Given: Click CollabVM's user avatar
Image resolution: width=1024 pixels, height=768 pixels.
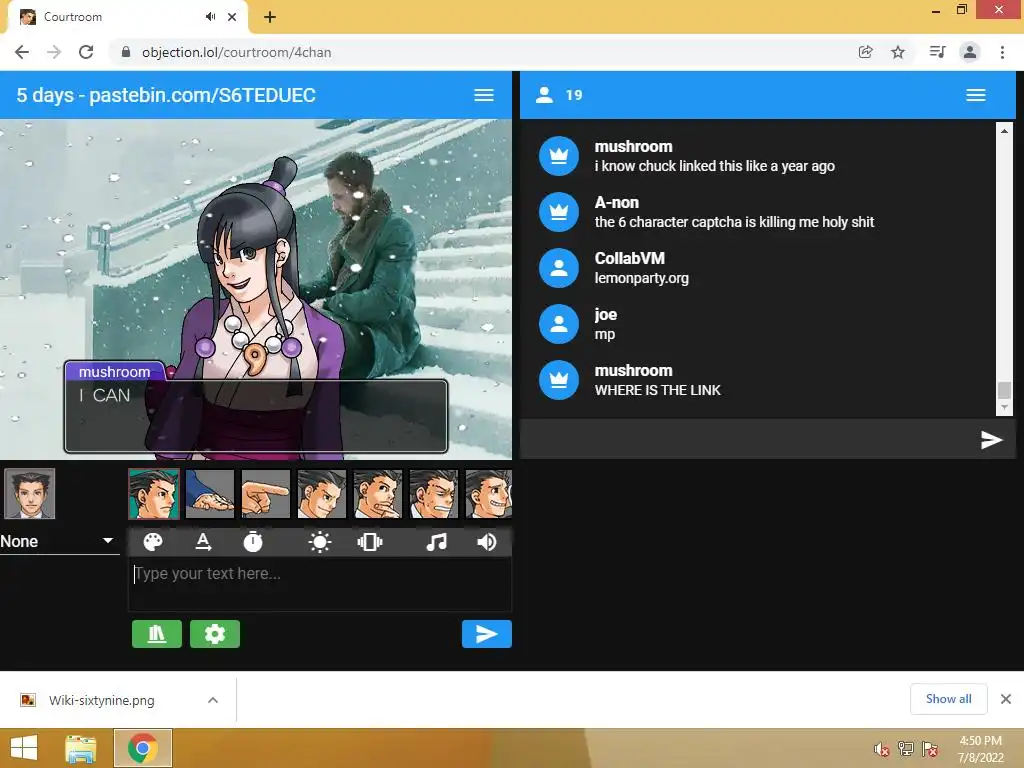Looking at the screenshot, I should tap(559, 268).
